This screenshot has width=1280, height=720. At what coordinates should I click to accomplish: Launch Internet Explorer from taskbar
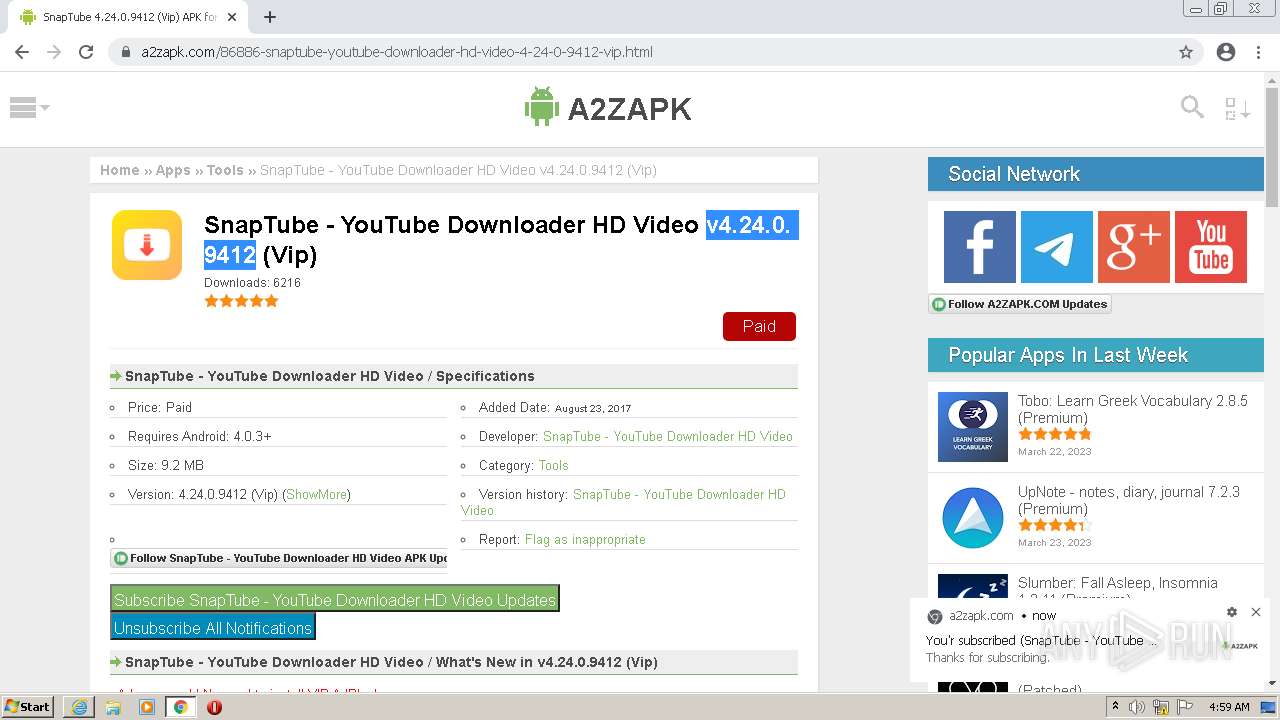point(79,707)
